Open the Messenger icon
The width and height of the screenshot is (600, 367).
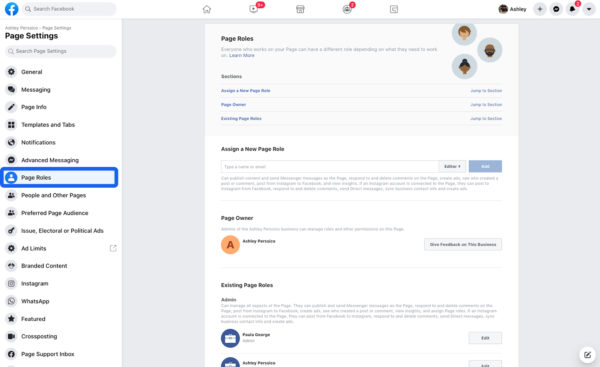[556, 9]
